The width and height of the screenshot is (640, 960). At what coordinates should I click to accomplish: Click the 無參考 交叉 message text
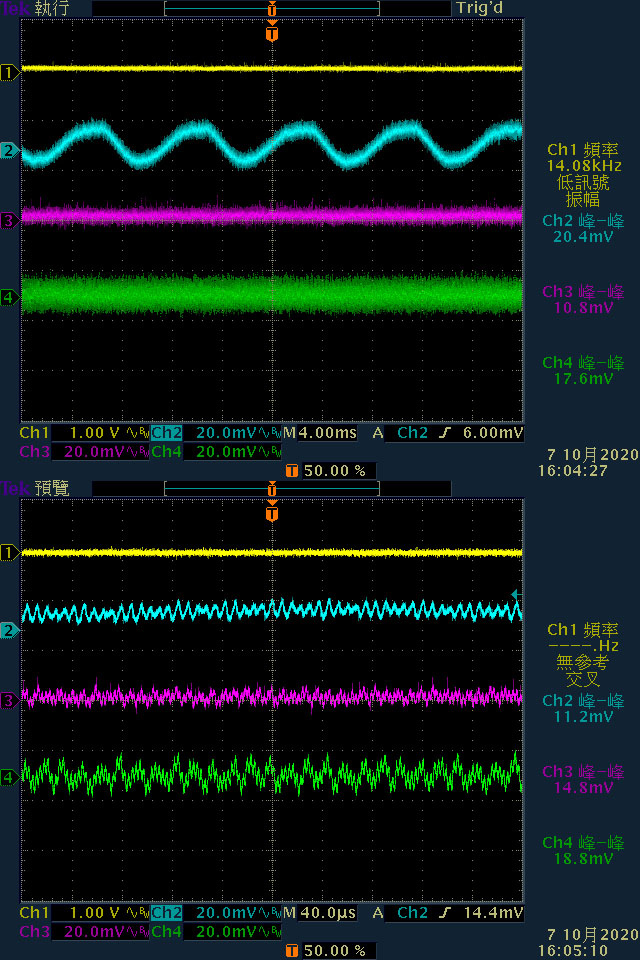tap(582, 670)
